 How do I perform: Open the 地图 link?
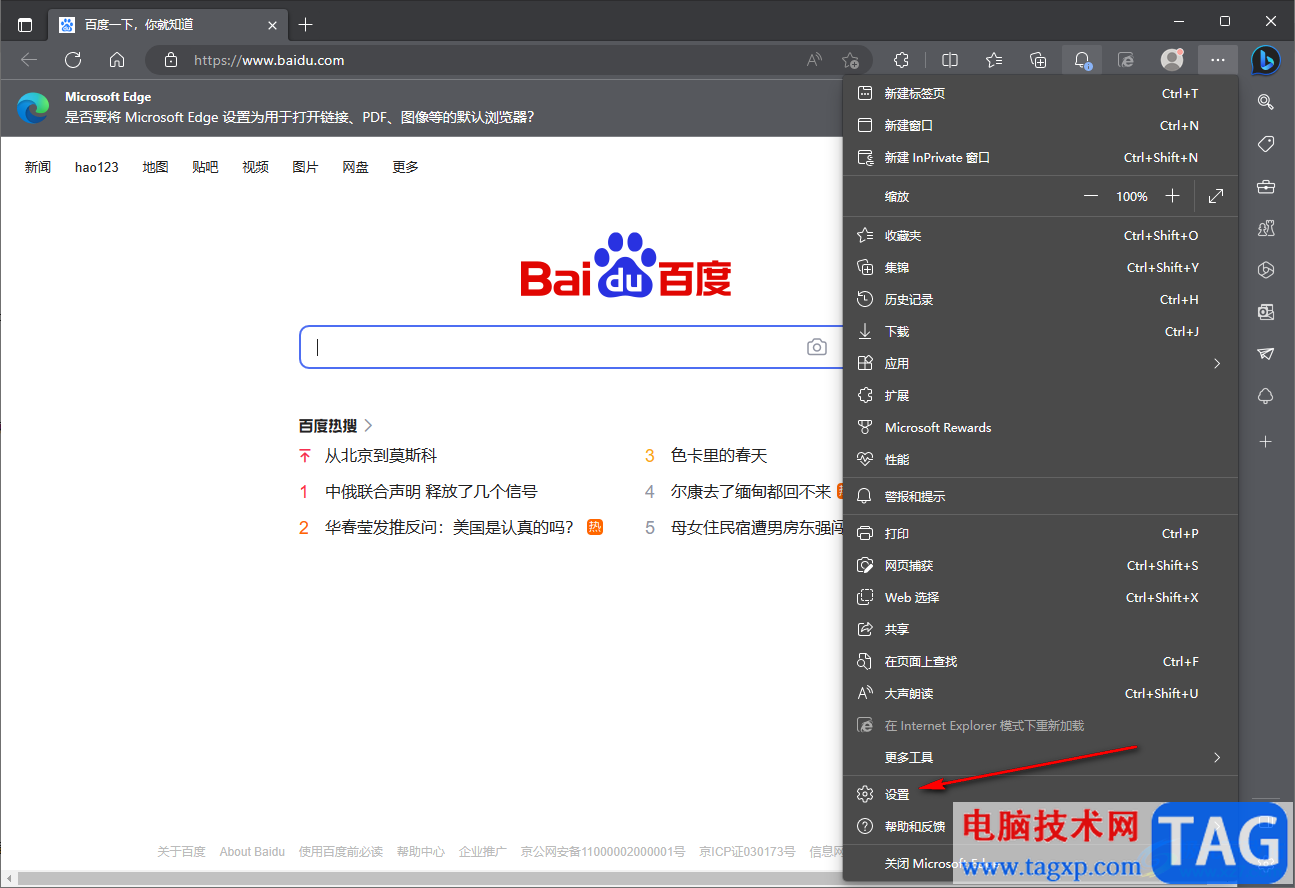[155, 167]
